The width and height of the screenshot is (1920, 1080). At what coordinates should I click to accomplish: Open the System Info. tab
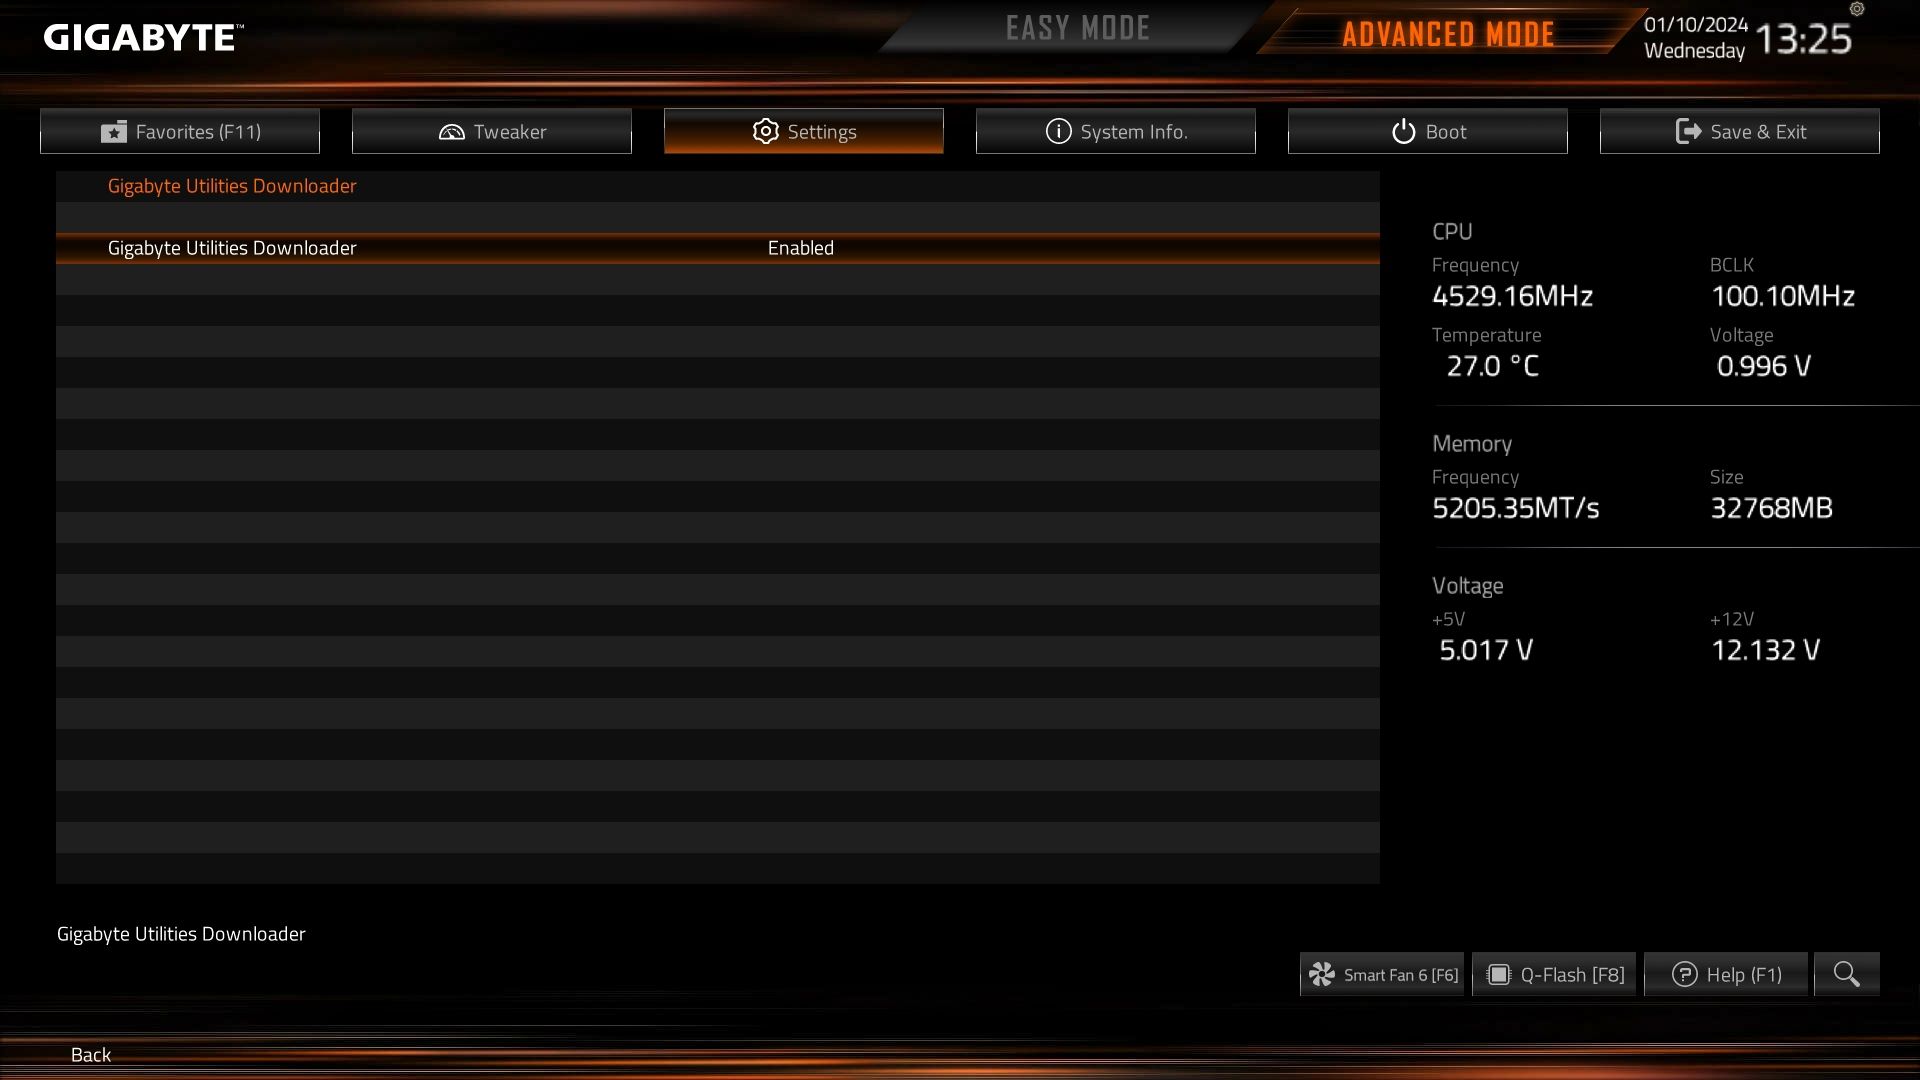click(1116, 131)
